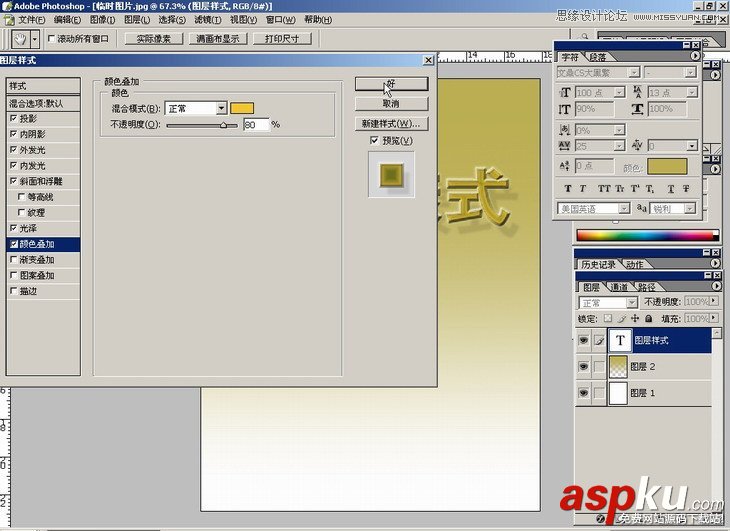Lock position icon in Layers panel

[x=635, y=318]
